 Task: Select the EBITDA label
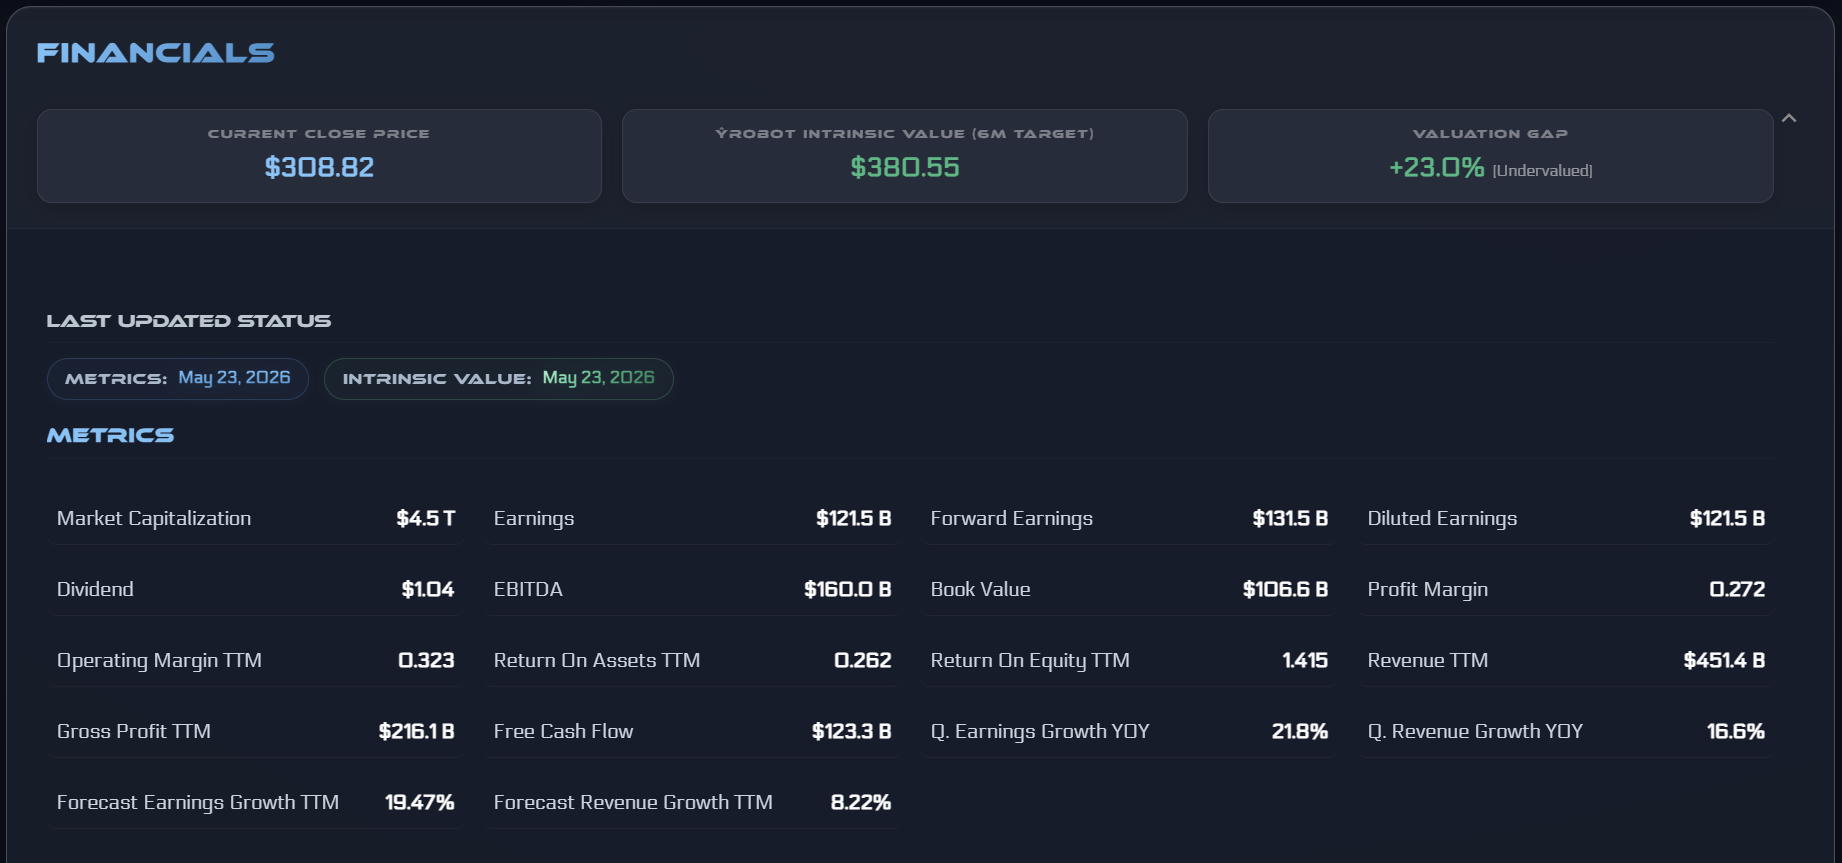pyautogui.click(x=528, y=589)
